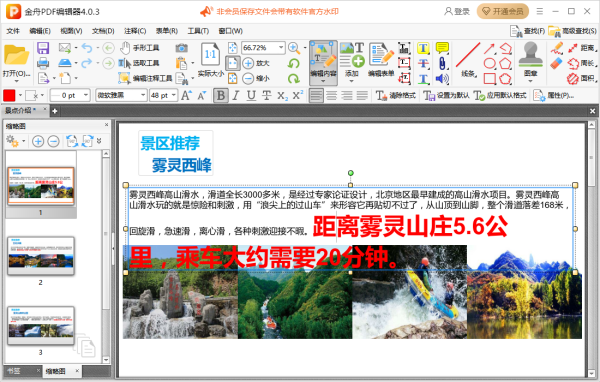Screen dimensions: 600x382
Task: Set left text alignment
Action: [x=316, y=95]
